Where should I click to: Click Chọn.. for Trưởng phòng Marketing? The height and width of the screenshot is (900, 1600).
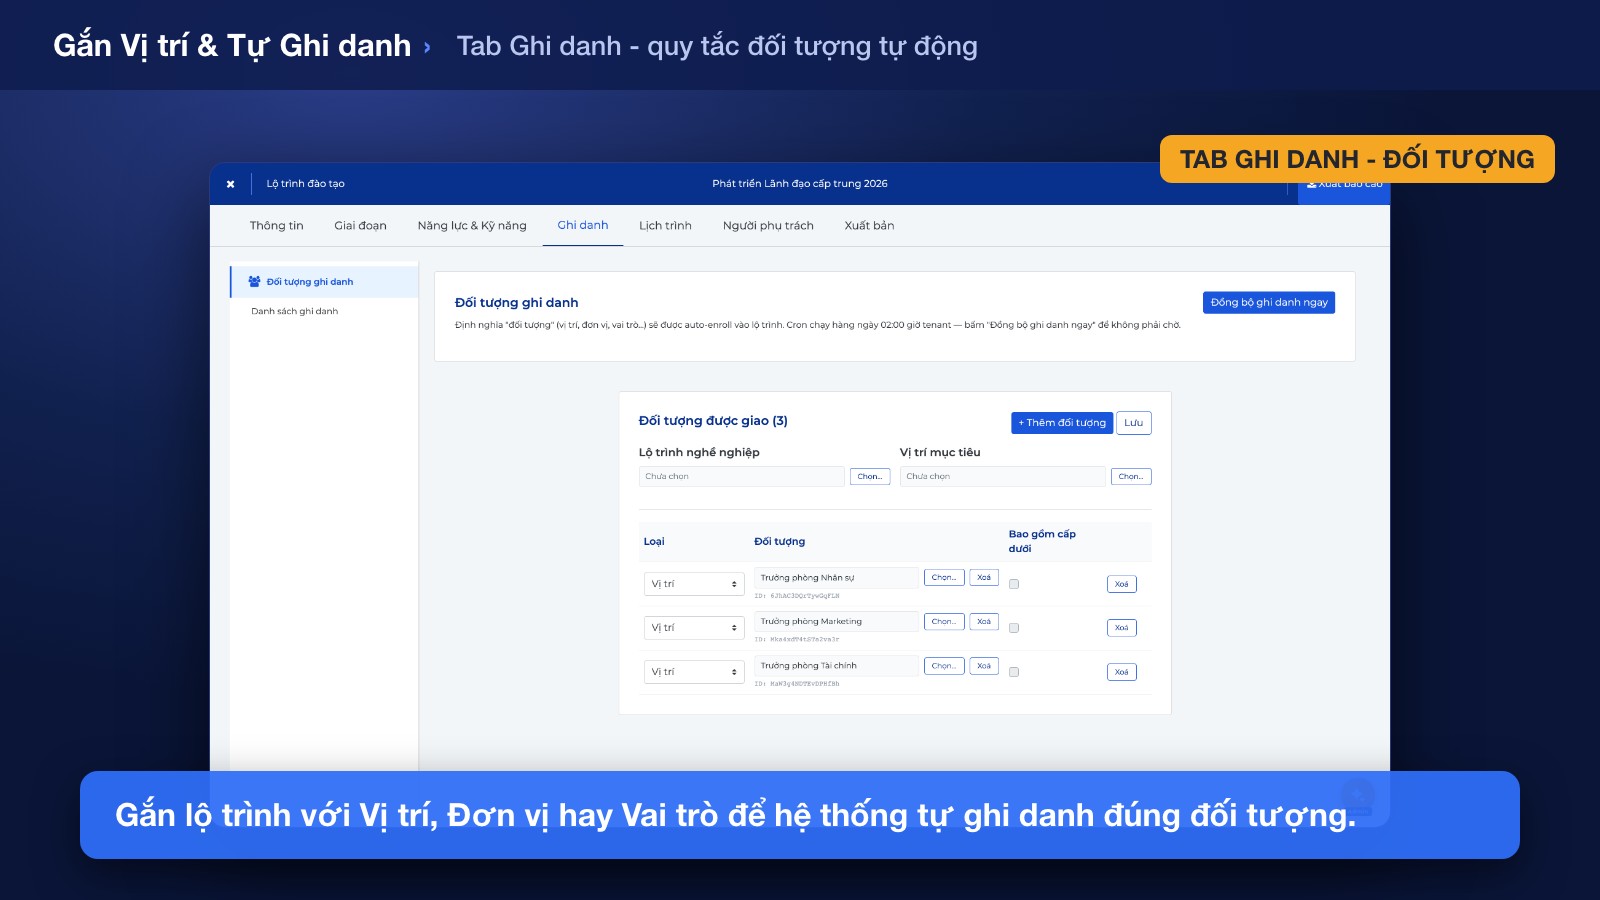944,622
